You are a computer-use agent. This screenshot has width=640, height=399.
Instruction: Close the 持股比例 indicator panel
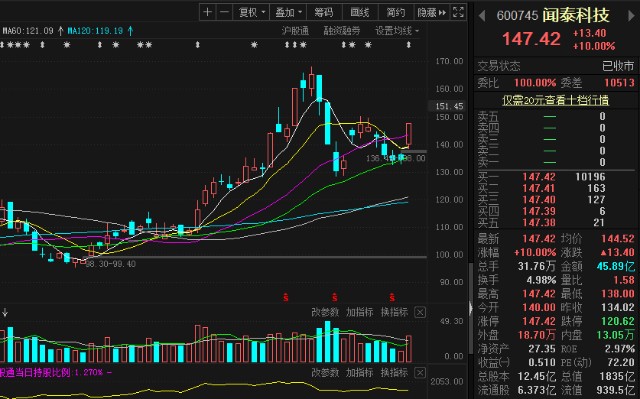point(420,372)
